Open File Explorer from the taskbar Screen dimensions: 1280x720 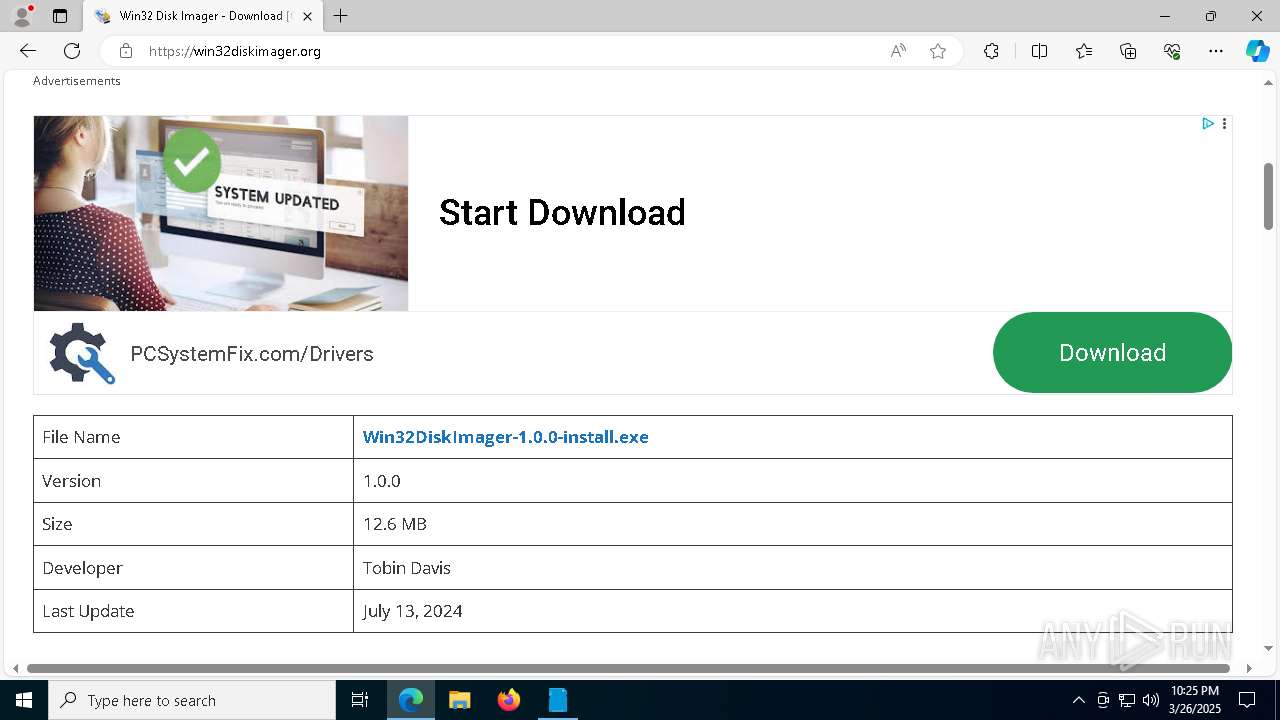click(x=459, y=700)
